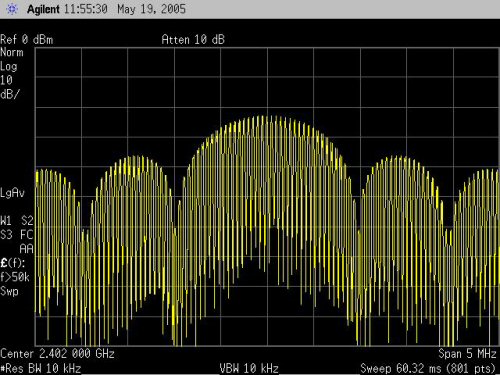Select the time readout 11:55:30
This screenshot has height=375, width=500.
tap(86, 9)
